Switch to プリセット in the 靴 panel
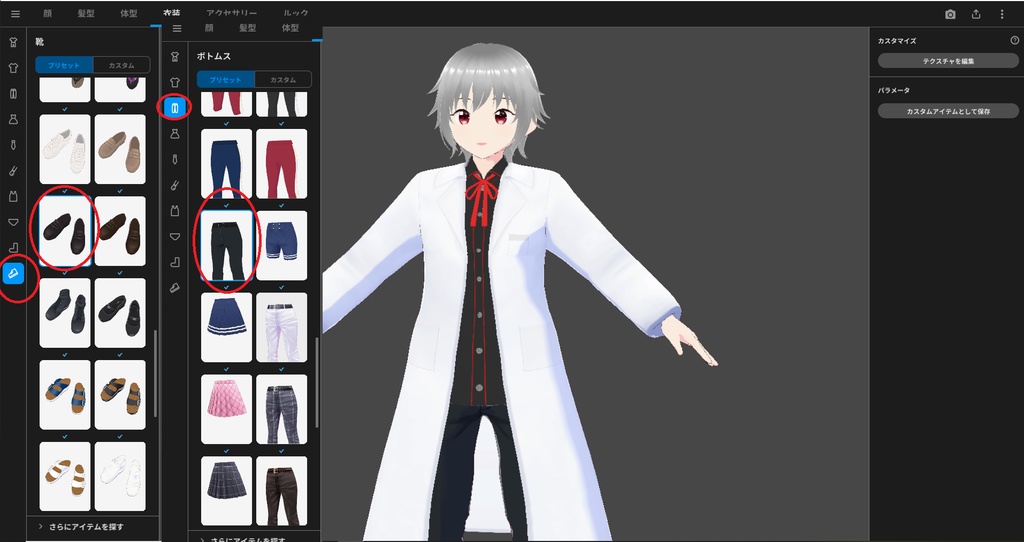Viewport: 1024px width, 542px height. pyautogui.click(x=64, y=65)
